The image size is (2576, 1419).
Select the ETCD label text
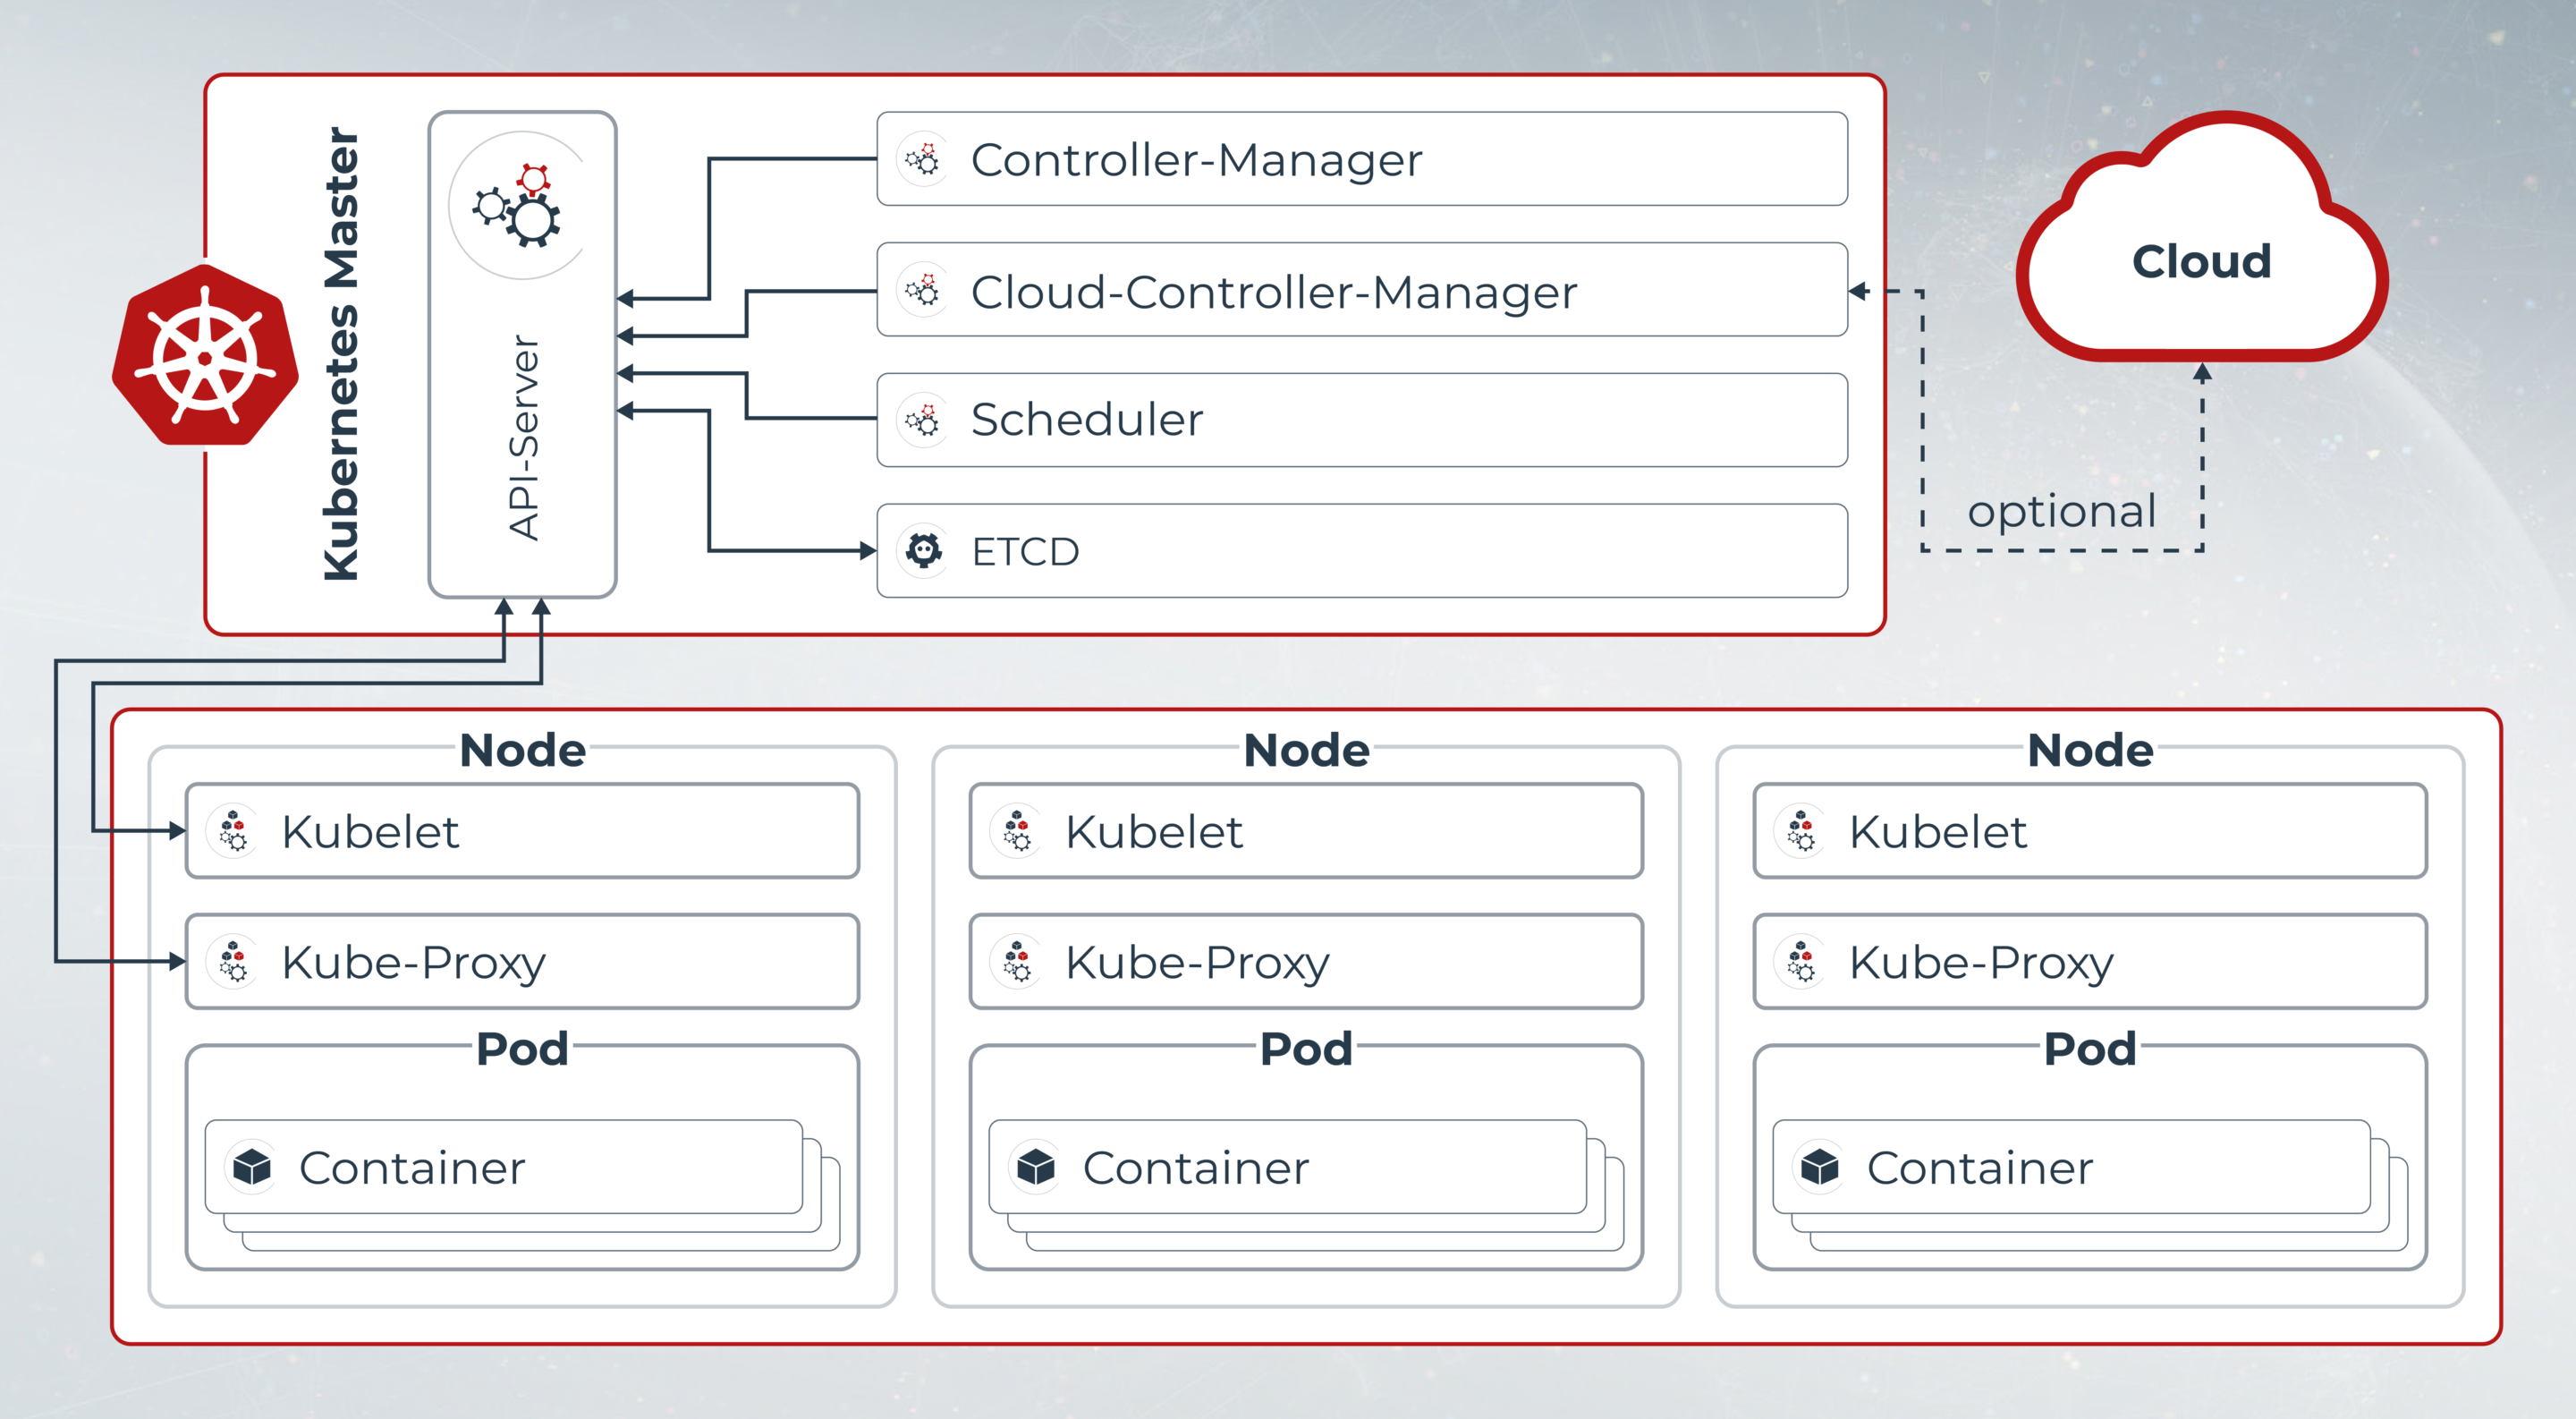coord(1025,552)
